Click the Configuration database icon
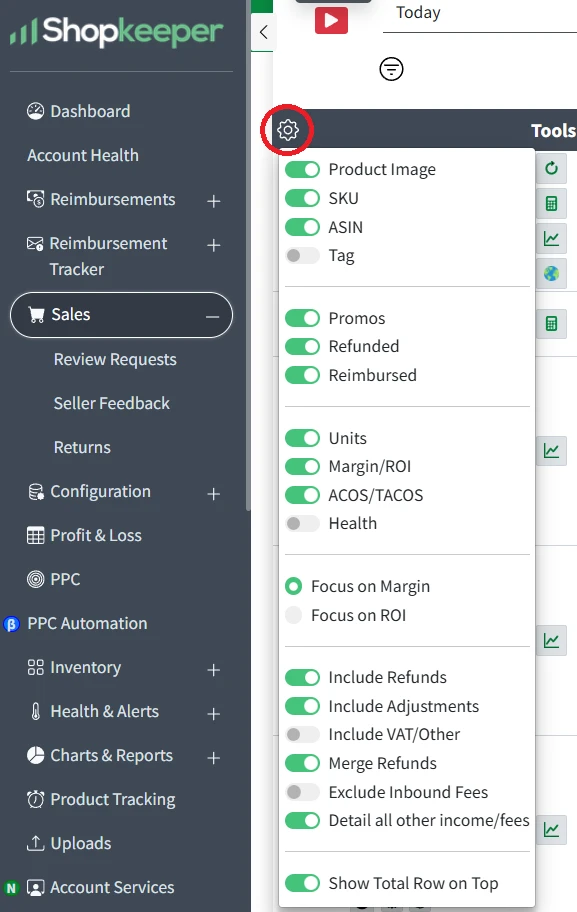 pyautogui.click(x=36, y=492)
